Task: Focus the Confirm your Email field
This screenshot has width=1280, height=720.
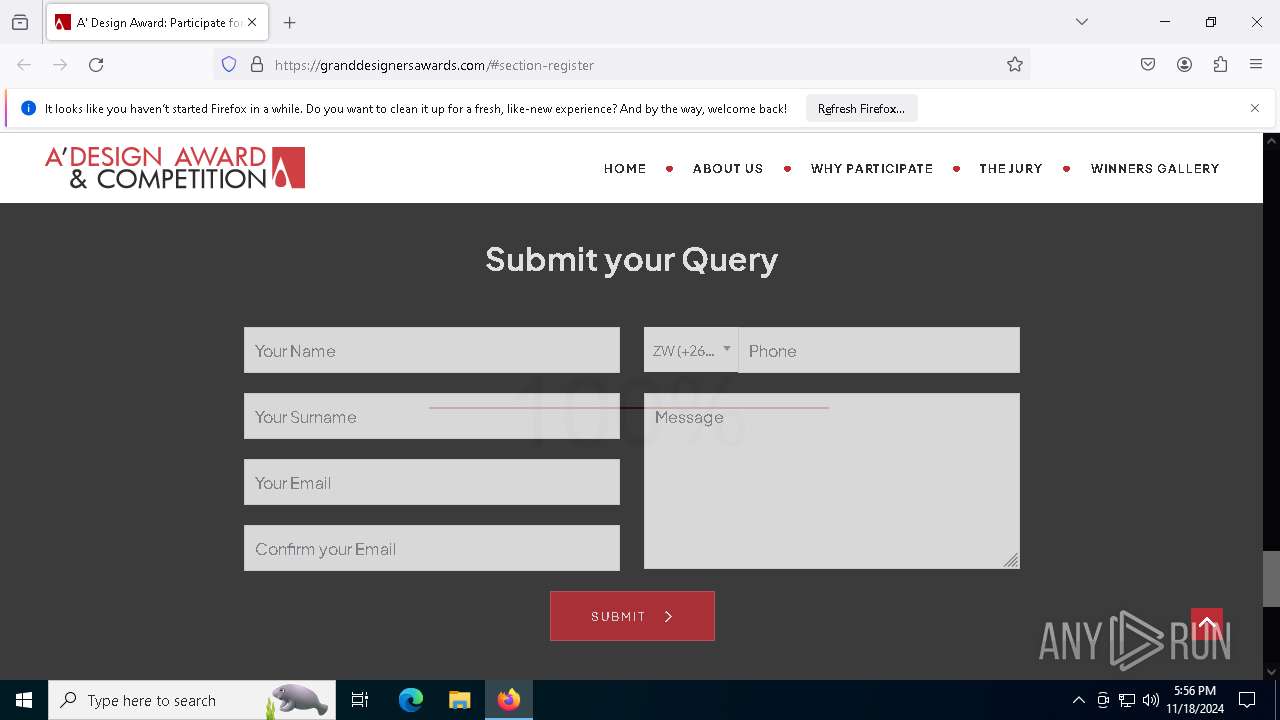Action: (432, 548)
